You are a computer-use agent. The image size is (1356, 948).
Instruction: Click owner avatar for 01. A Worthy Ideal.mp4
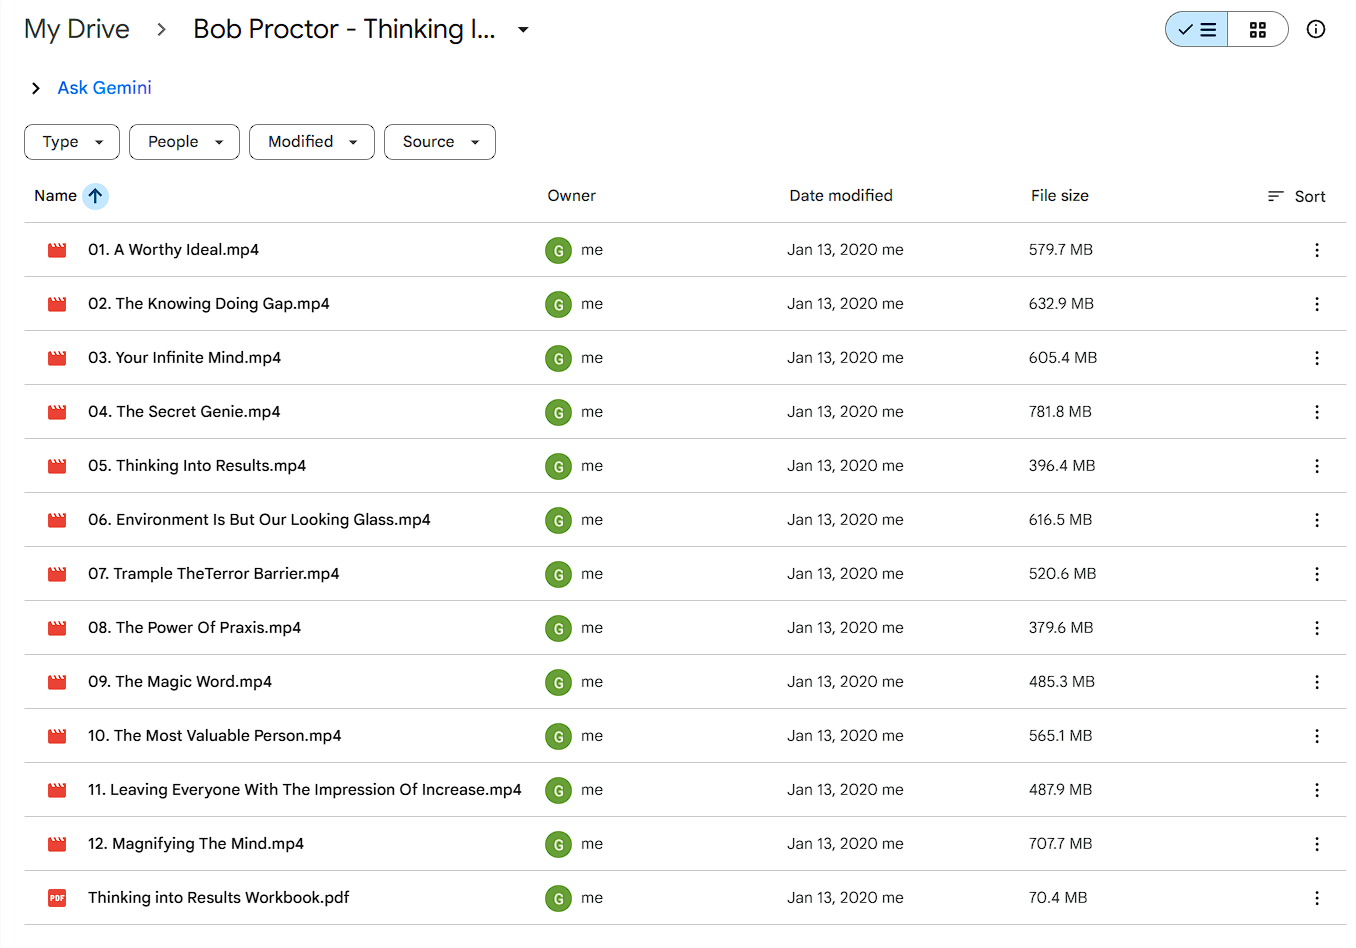[x=558, y=250]
